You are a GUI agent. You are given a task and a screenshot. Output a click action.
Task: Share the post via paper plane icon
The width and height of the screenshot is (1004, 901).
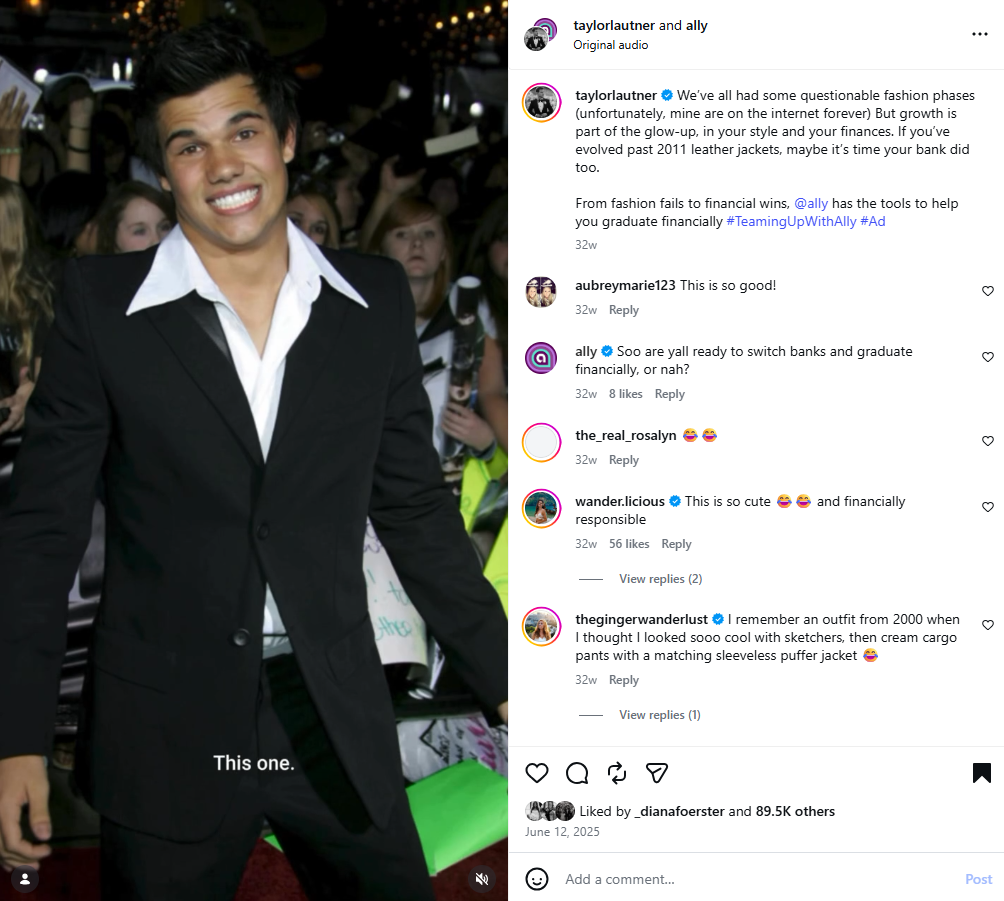tap(657, 773)
